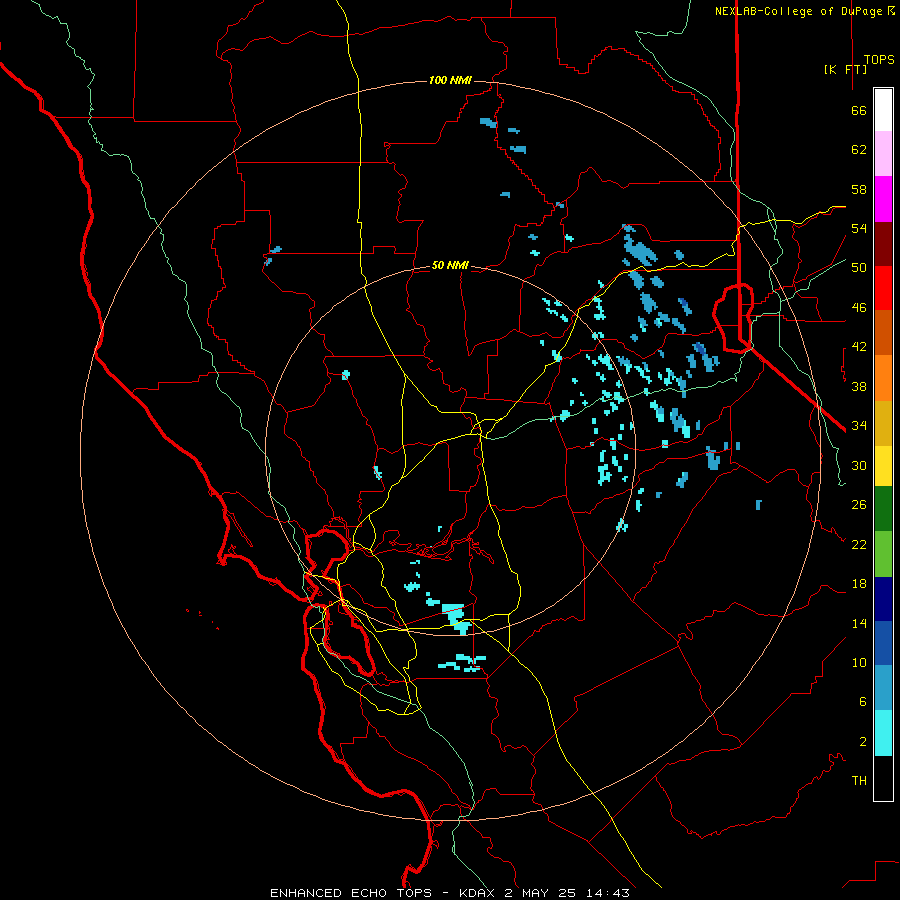Click the "42" legend value

click(859, 347)
